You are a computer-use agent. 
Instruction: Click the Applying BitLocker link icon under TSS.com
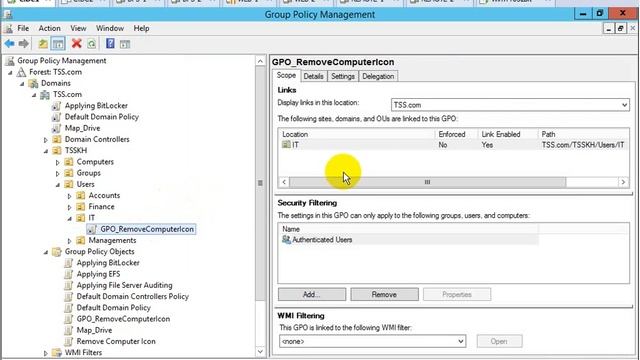point(57,106)
